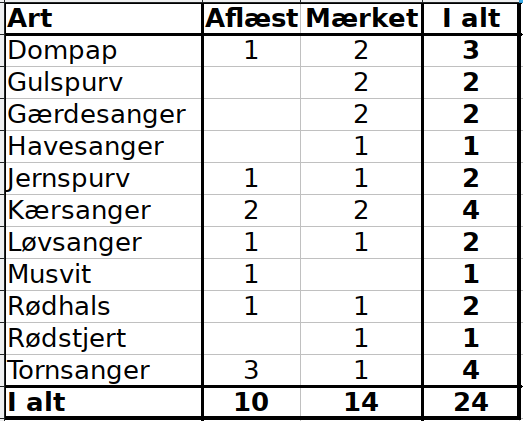This screenshot has width=523, height=421.
Task: Click the empty Musvit Mærket cell
Action: pyautogui.click(x=361, y=275)
